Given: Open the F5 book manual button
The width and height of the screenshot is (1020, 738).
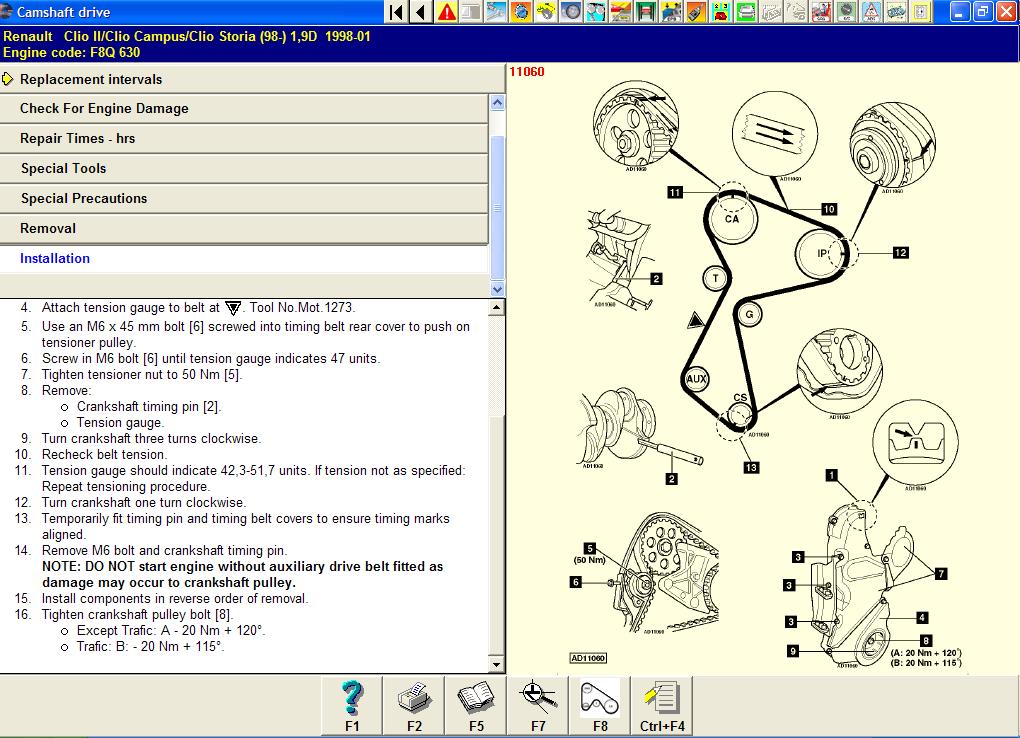Looking at the screenshot, I should [x=476, y=705].
